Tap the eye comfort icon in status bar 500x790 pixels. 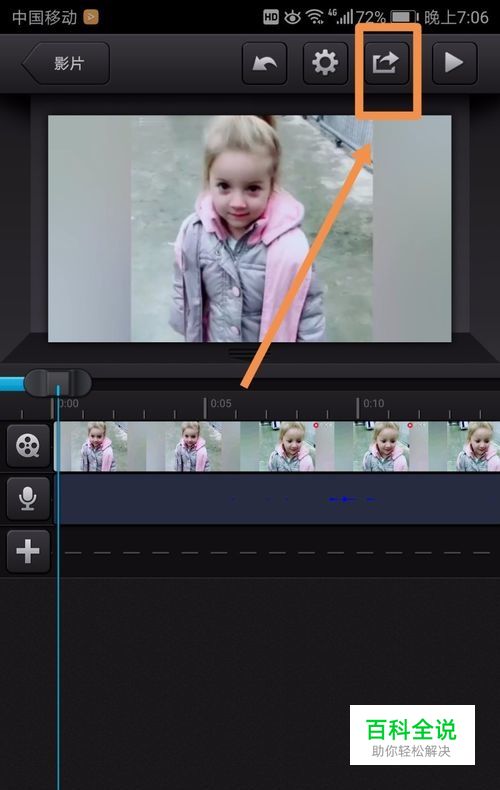coord(292,18)
